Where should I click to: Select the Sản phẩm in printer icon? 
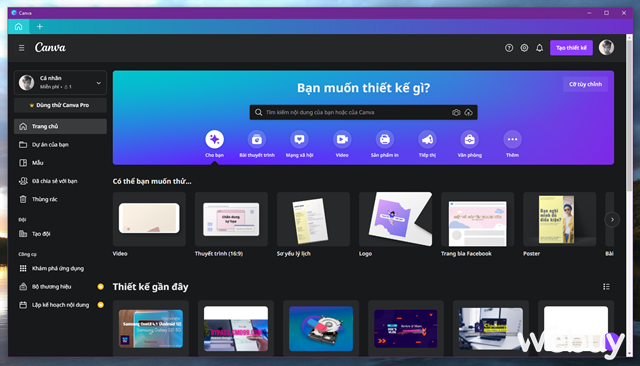click(384, 140)
